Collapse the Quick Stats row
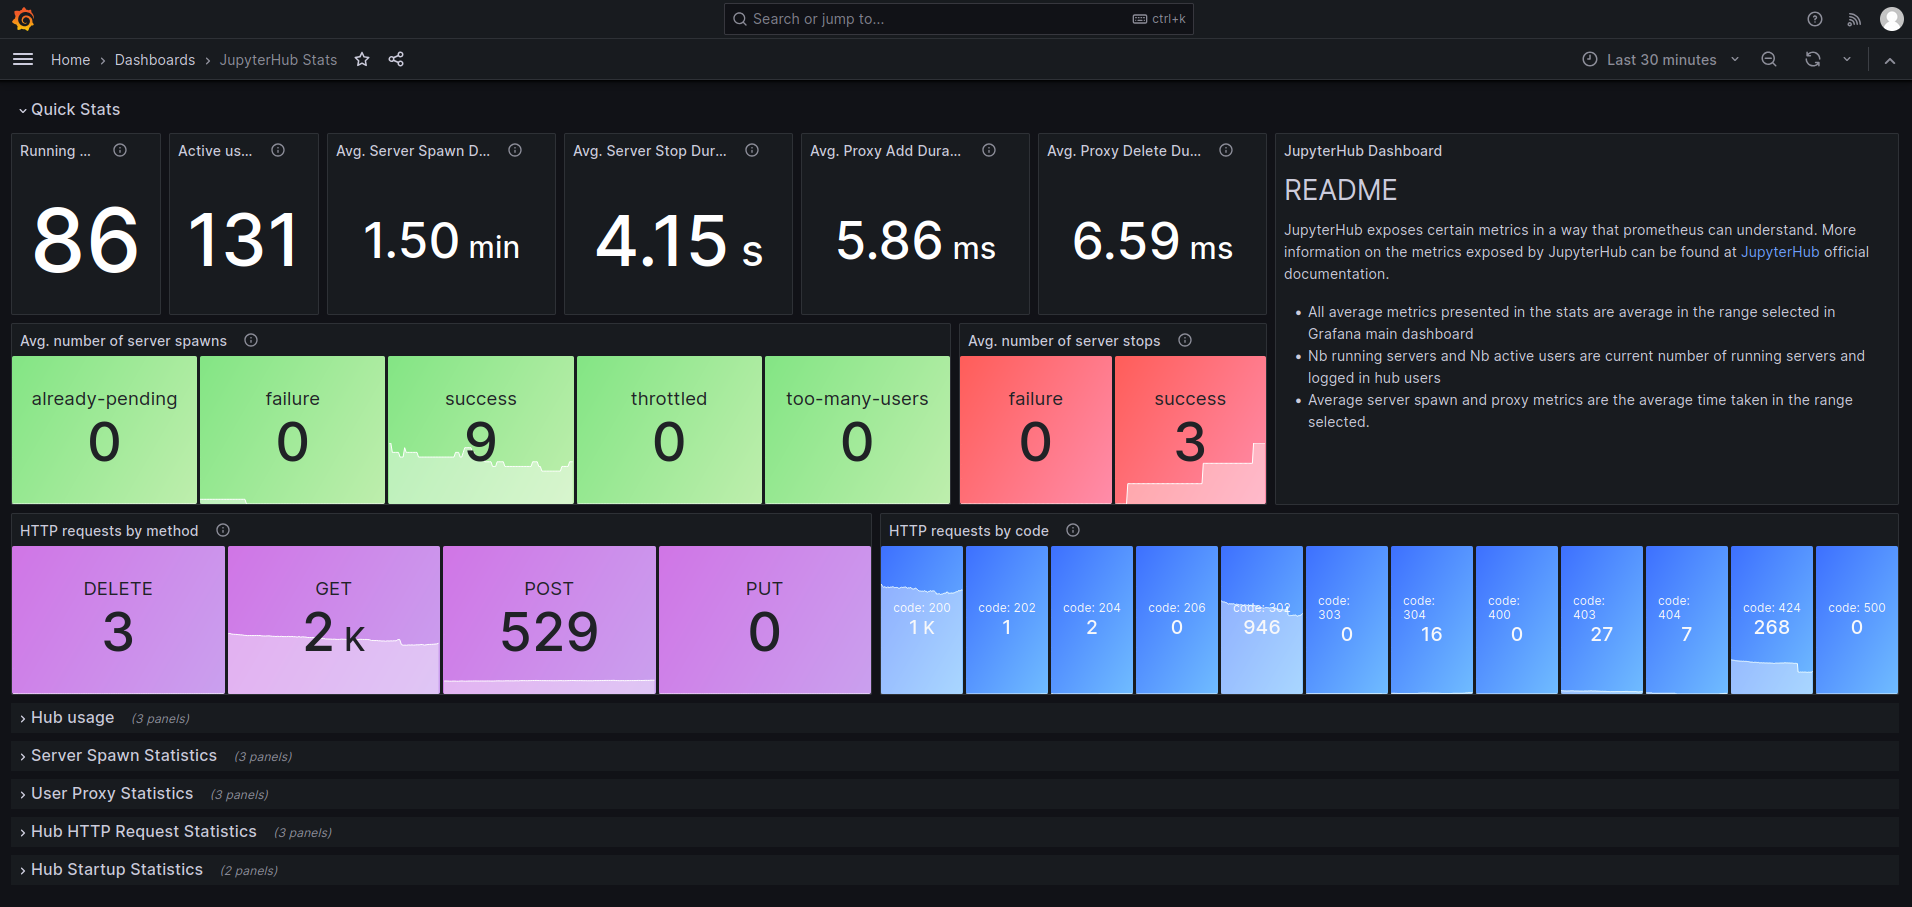The image size is (1912, 907). tap(69, 110)
